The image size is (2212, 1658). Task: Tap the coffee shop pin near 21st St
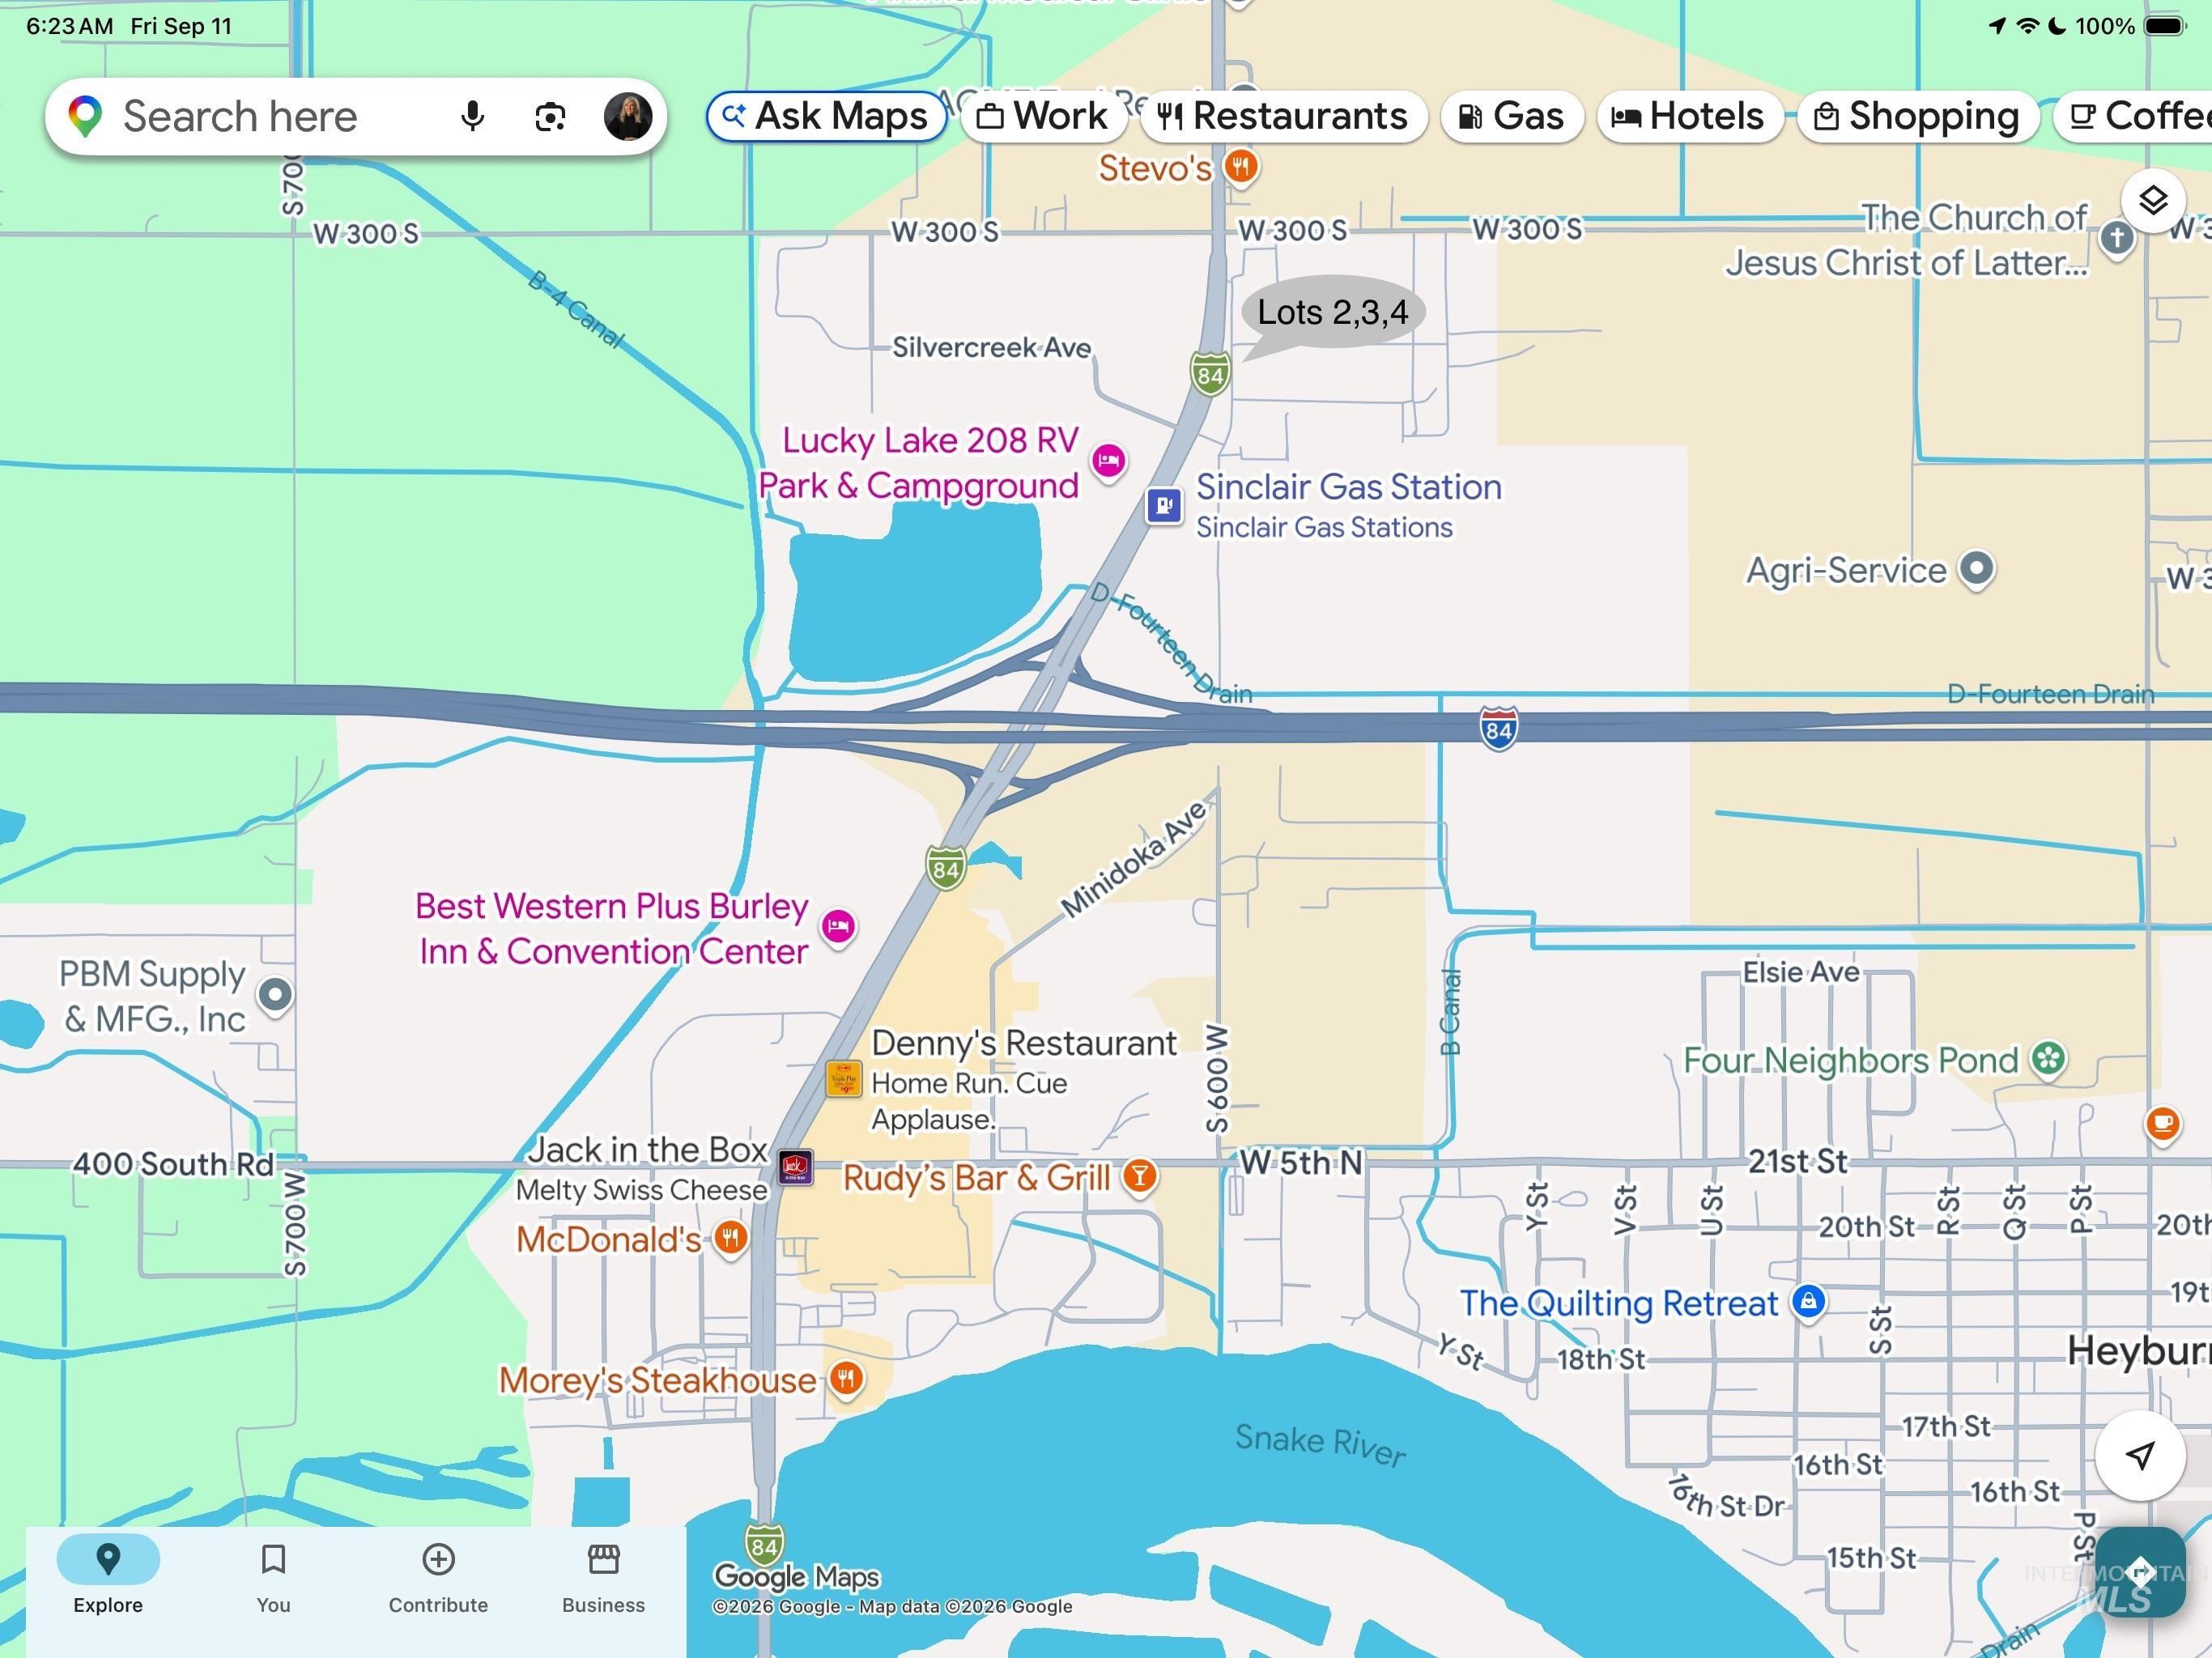(2162, 1124)
